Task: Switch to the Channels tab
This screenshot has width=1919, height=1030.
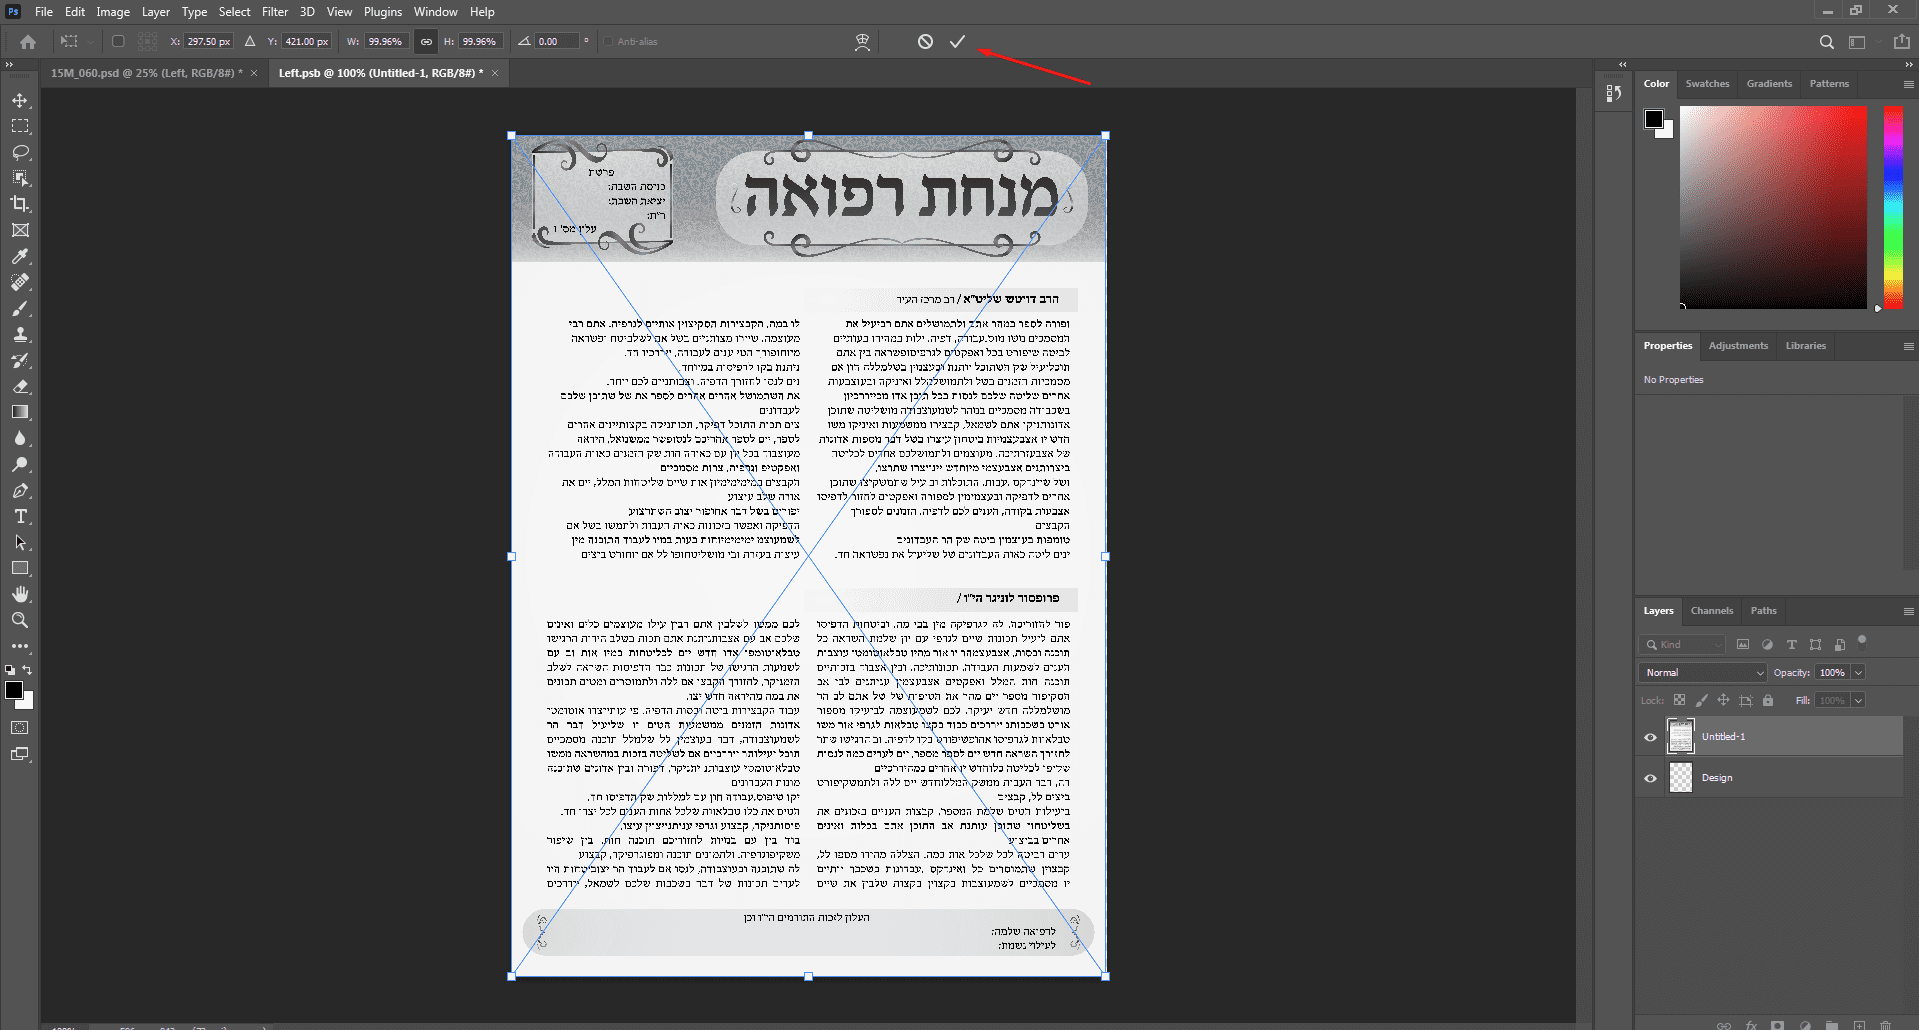Action: [x=1711, y=611]
